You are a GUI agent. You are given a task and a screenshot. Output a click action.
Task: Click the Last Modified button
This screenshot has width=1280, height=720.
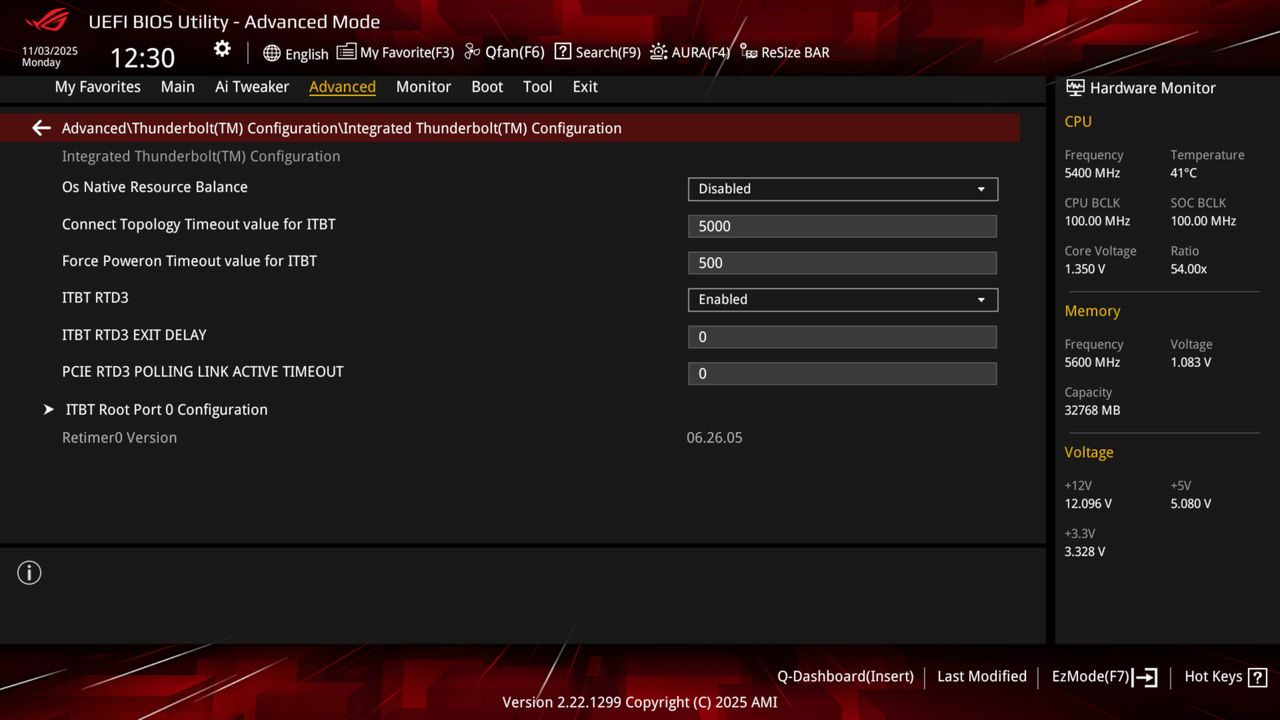(981, 676)
